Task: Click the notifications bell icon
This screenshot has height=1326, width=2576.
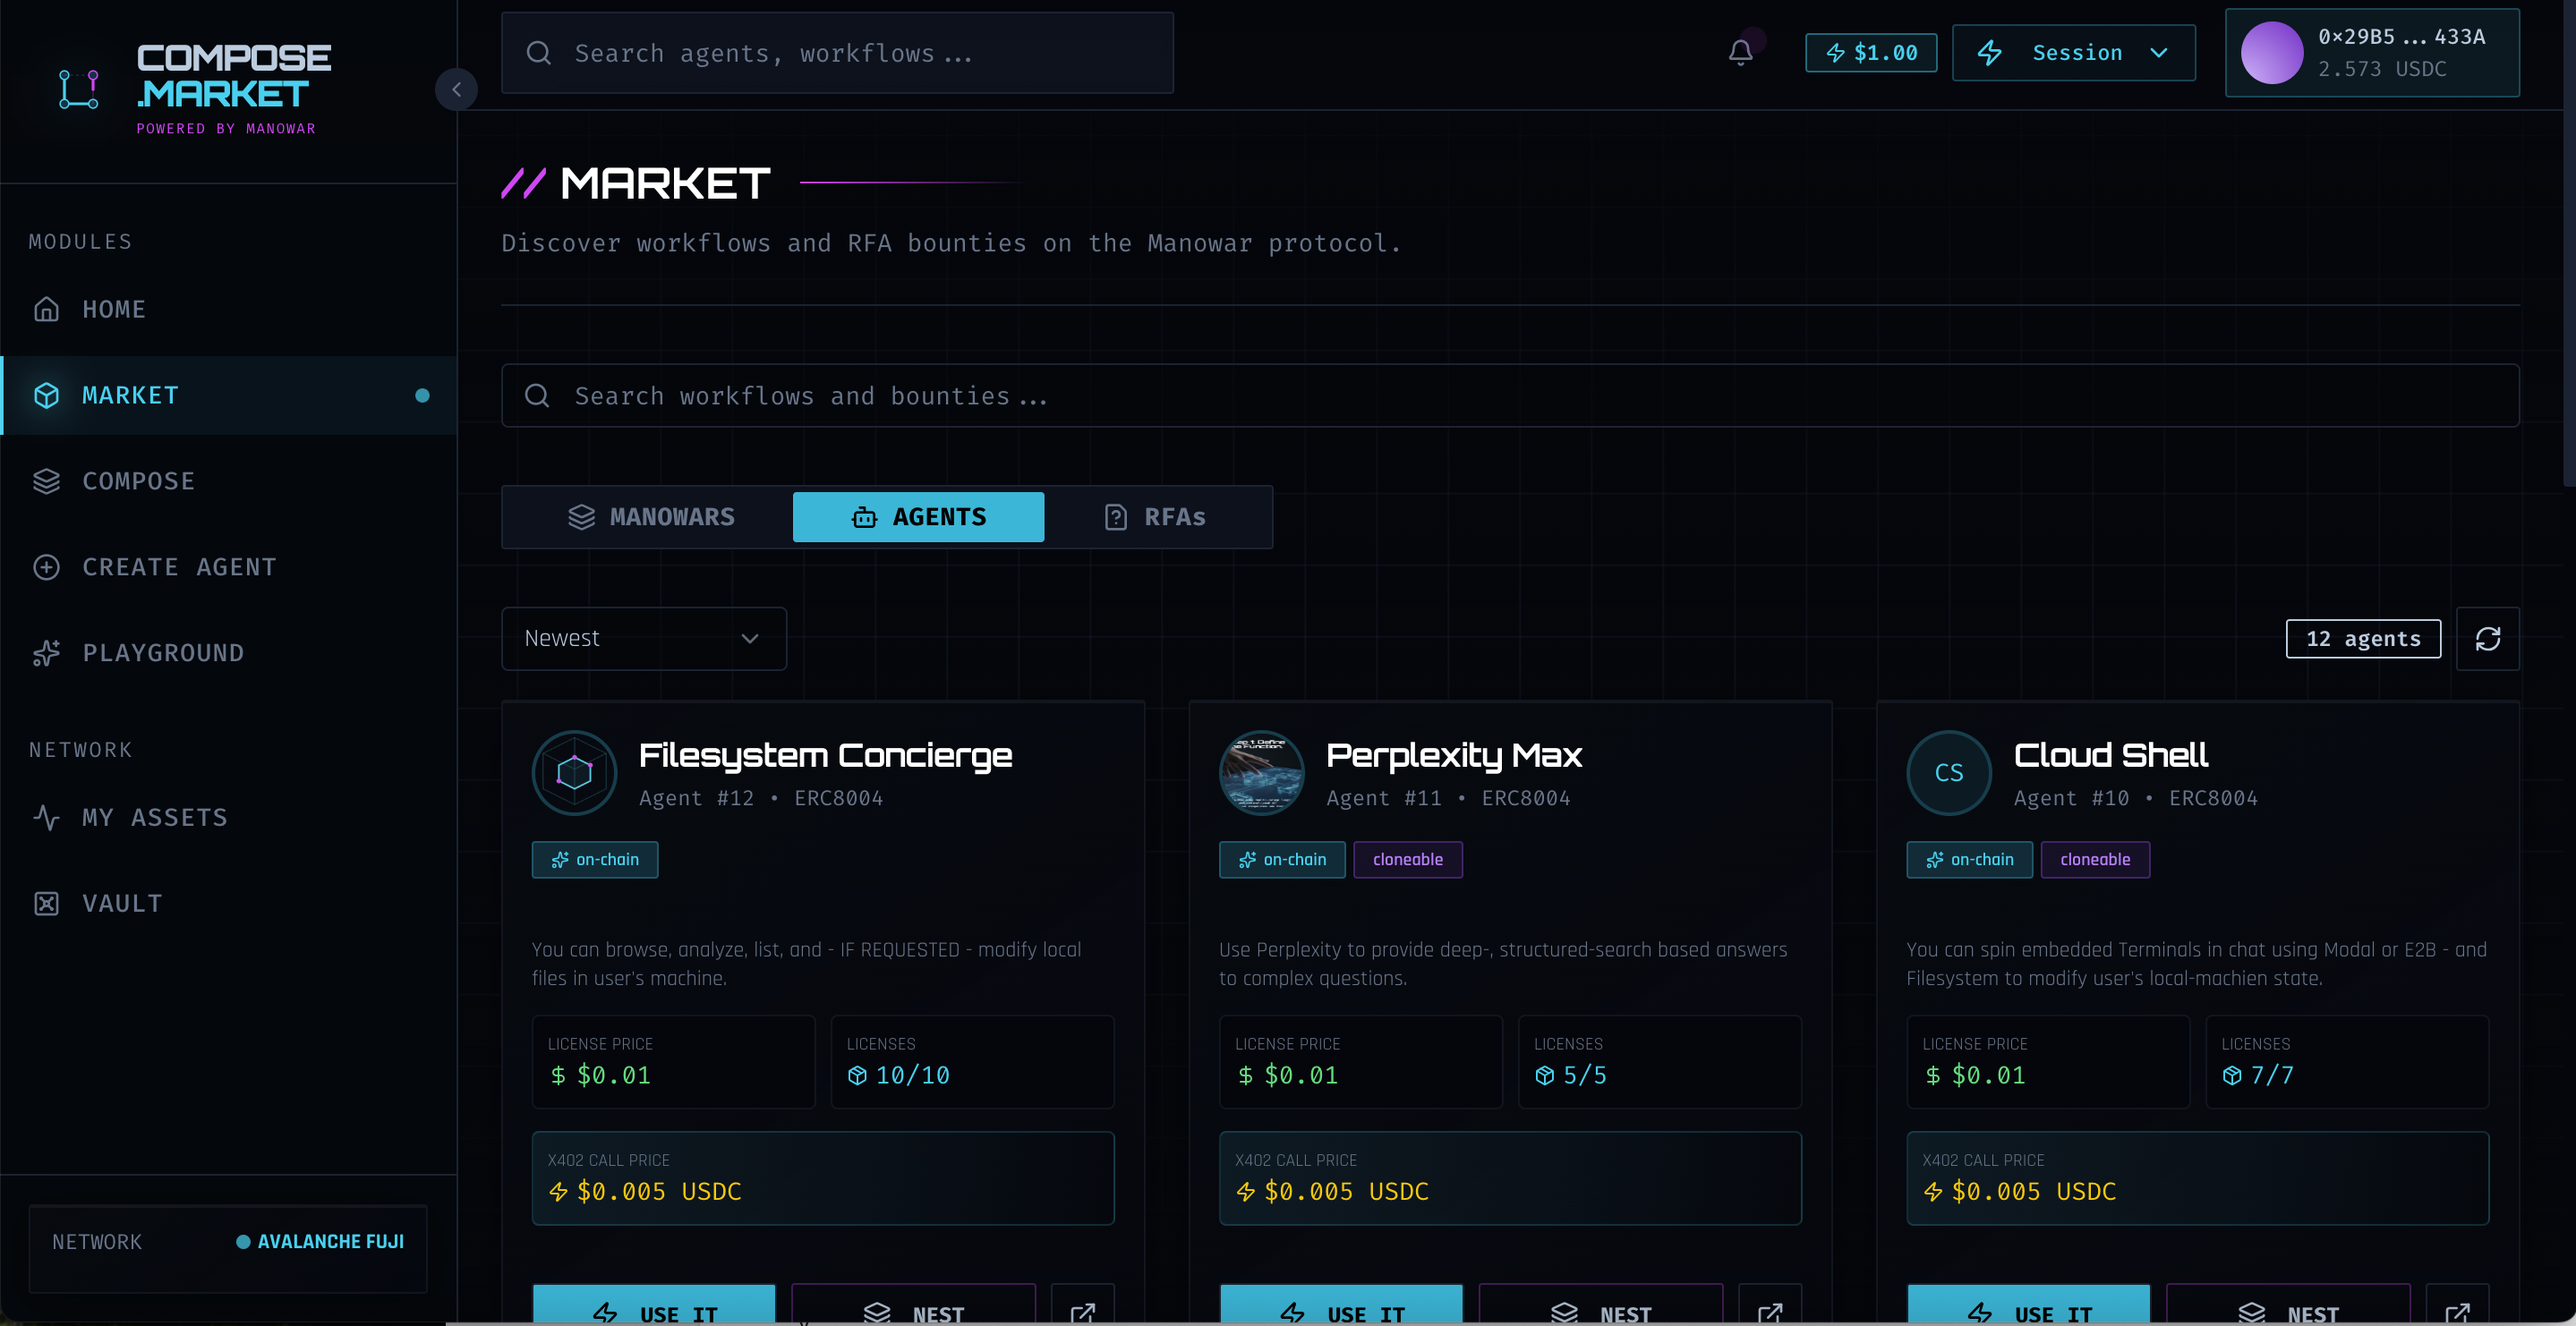Action: tap(1740, 52)
